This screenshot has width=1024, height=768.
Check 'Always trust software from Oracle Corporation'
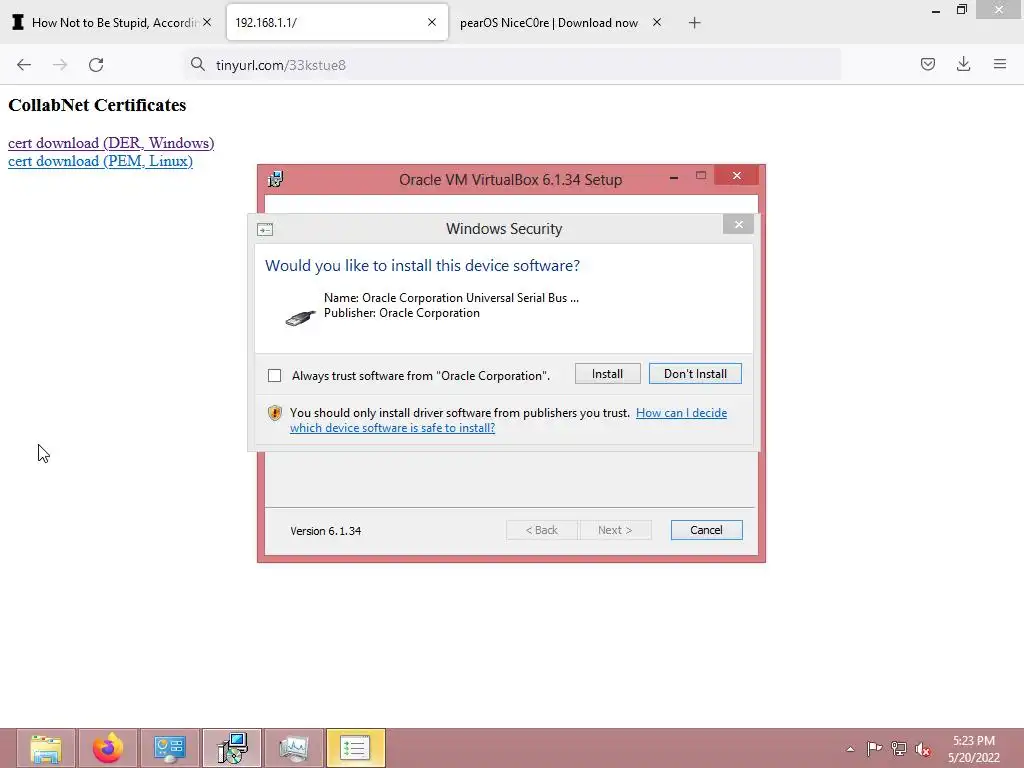click(x=274, y=376)
